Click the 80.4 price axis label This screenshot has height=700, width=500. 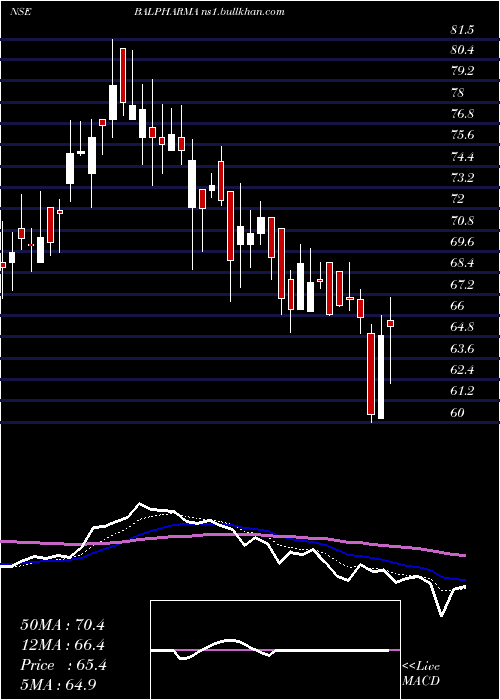[462, 51]
